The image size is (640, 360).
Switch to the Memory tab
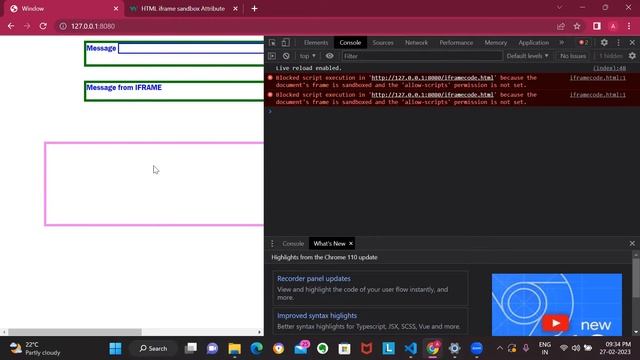pyautogui.click(x=496, y=42)
